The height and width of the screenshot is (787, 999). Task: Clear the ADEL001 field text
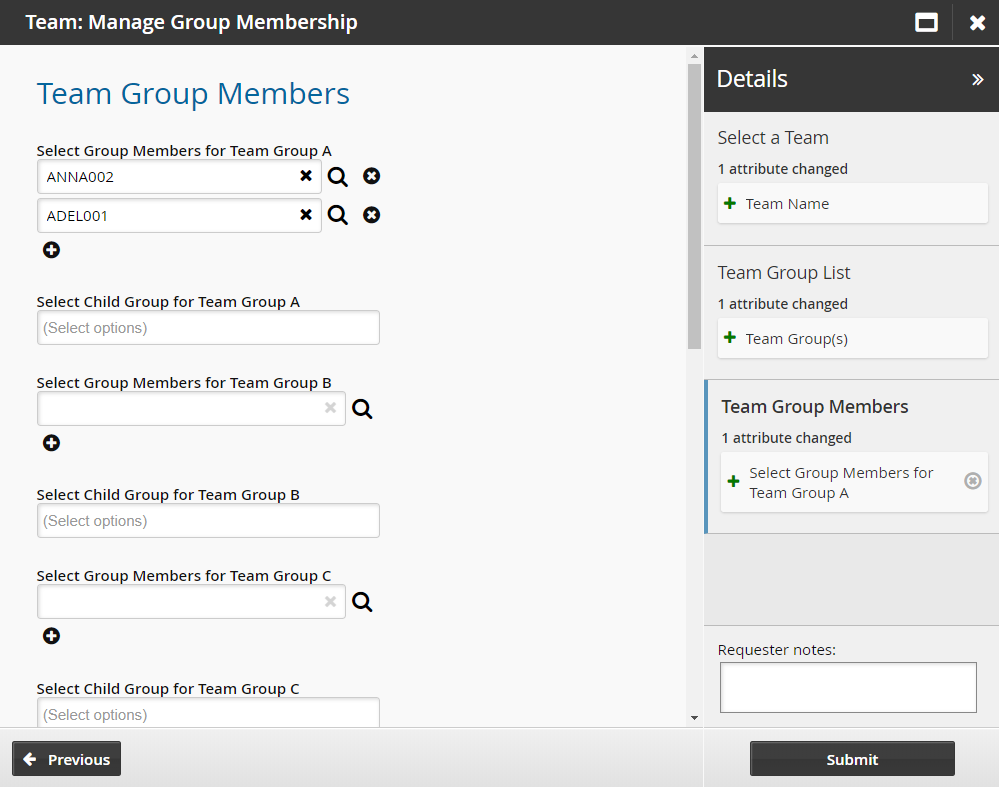tap(306, 215)
